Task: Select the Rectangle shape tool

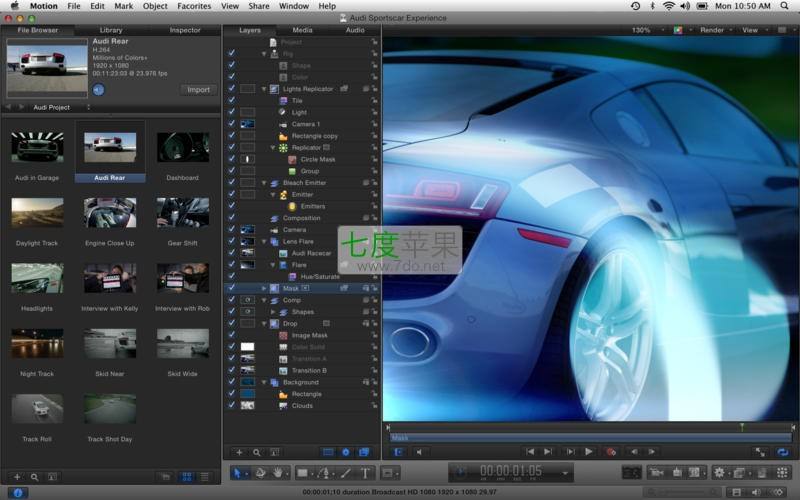Action: pos(303,473)
